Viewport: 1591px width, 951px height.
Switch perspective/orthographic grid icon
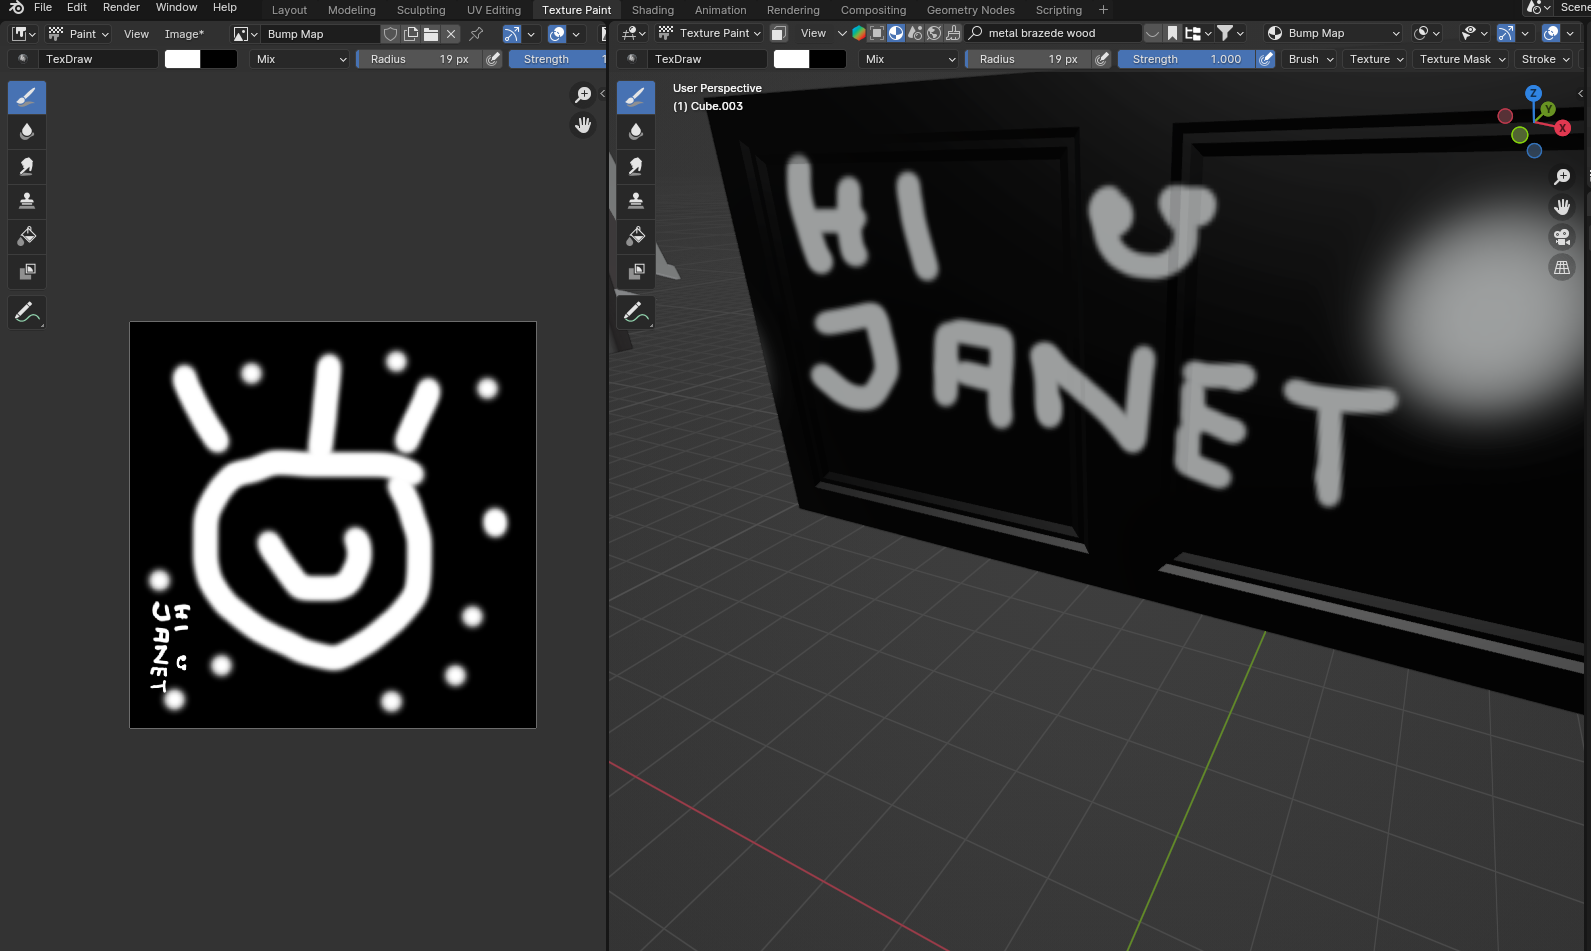tap(1562, 267)
